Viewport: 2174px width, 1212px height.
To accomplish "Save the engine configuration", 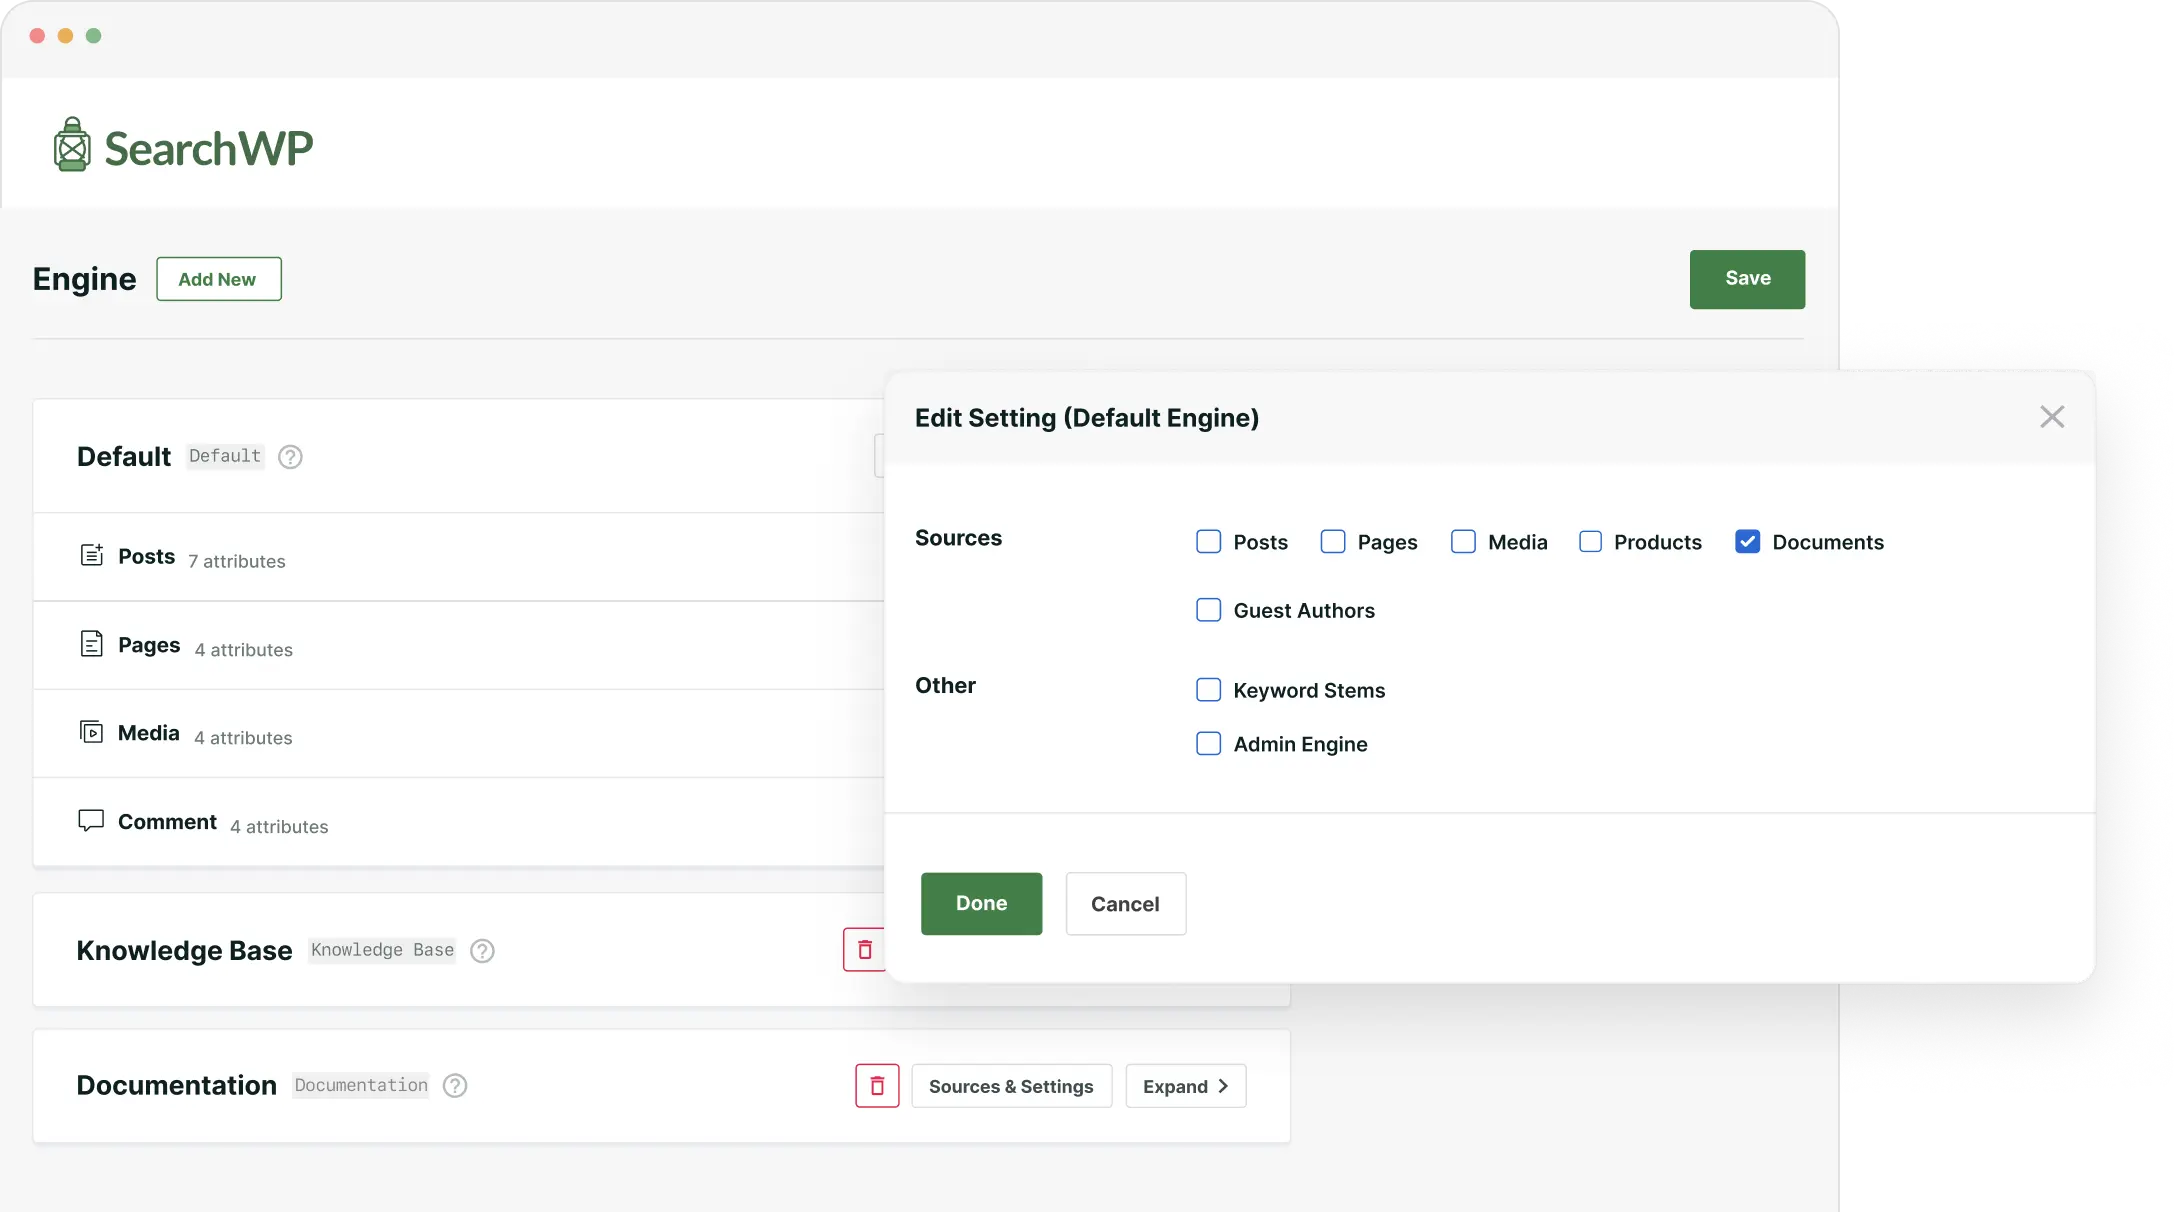I will [1747, 279].
